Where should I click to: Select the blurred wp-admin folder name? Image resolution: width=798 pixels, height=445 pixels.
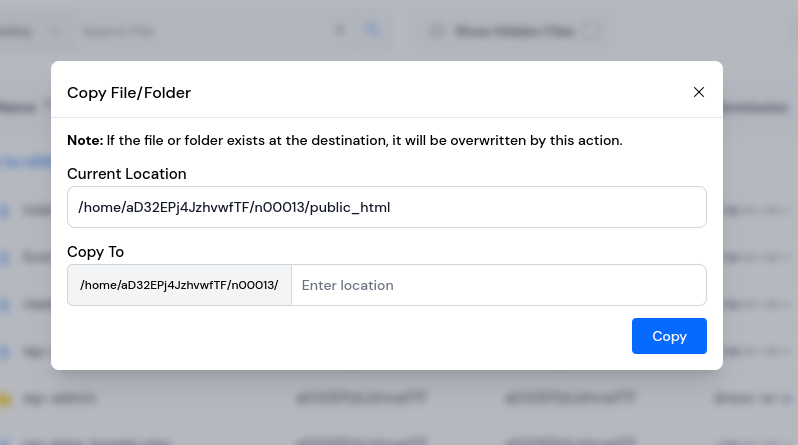coord(60,399)
